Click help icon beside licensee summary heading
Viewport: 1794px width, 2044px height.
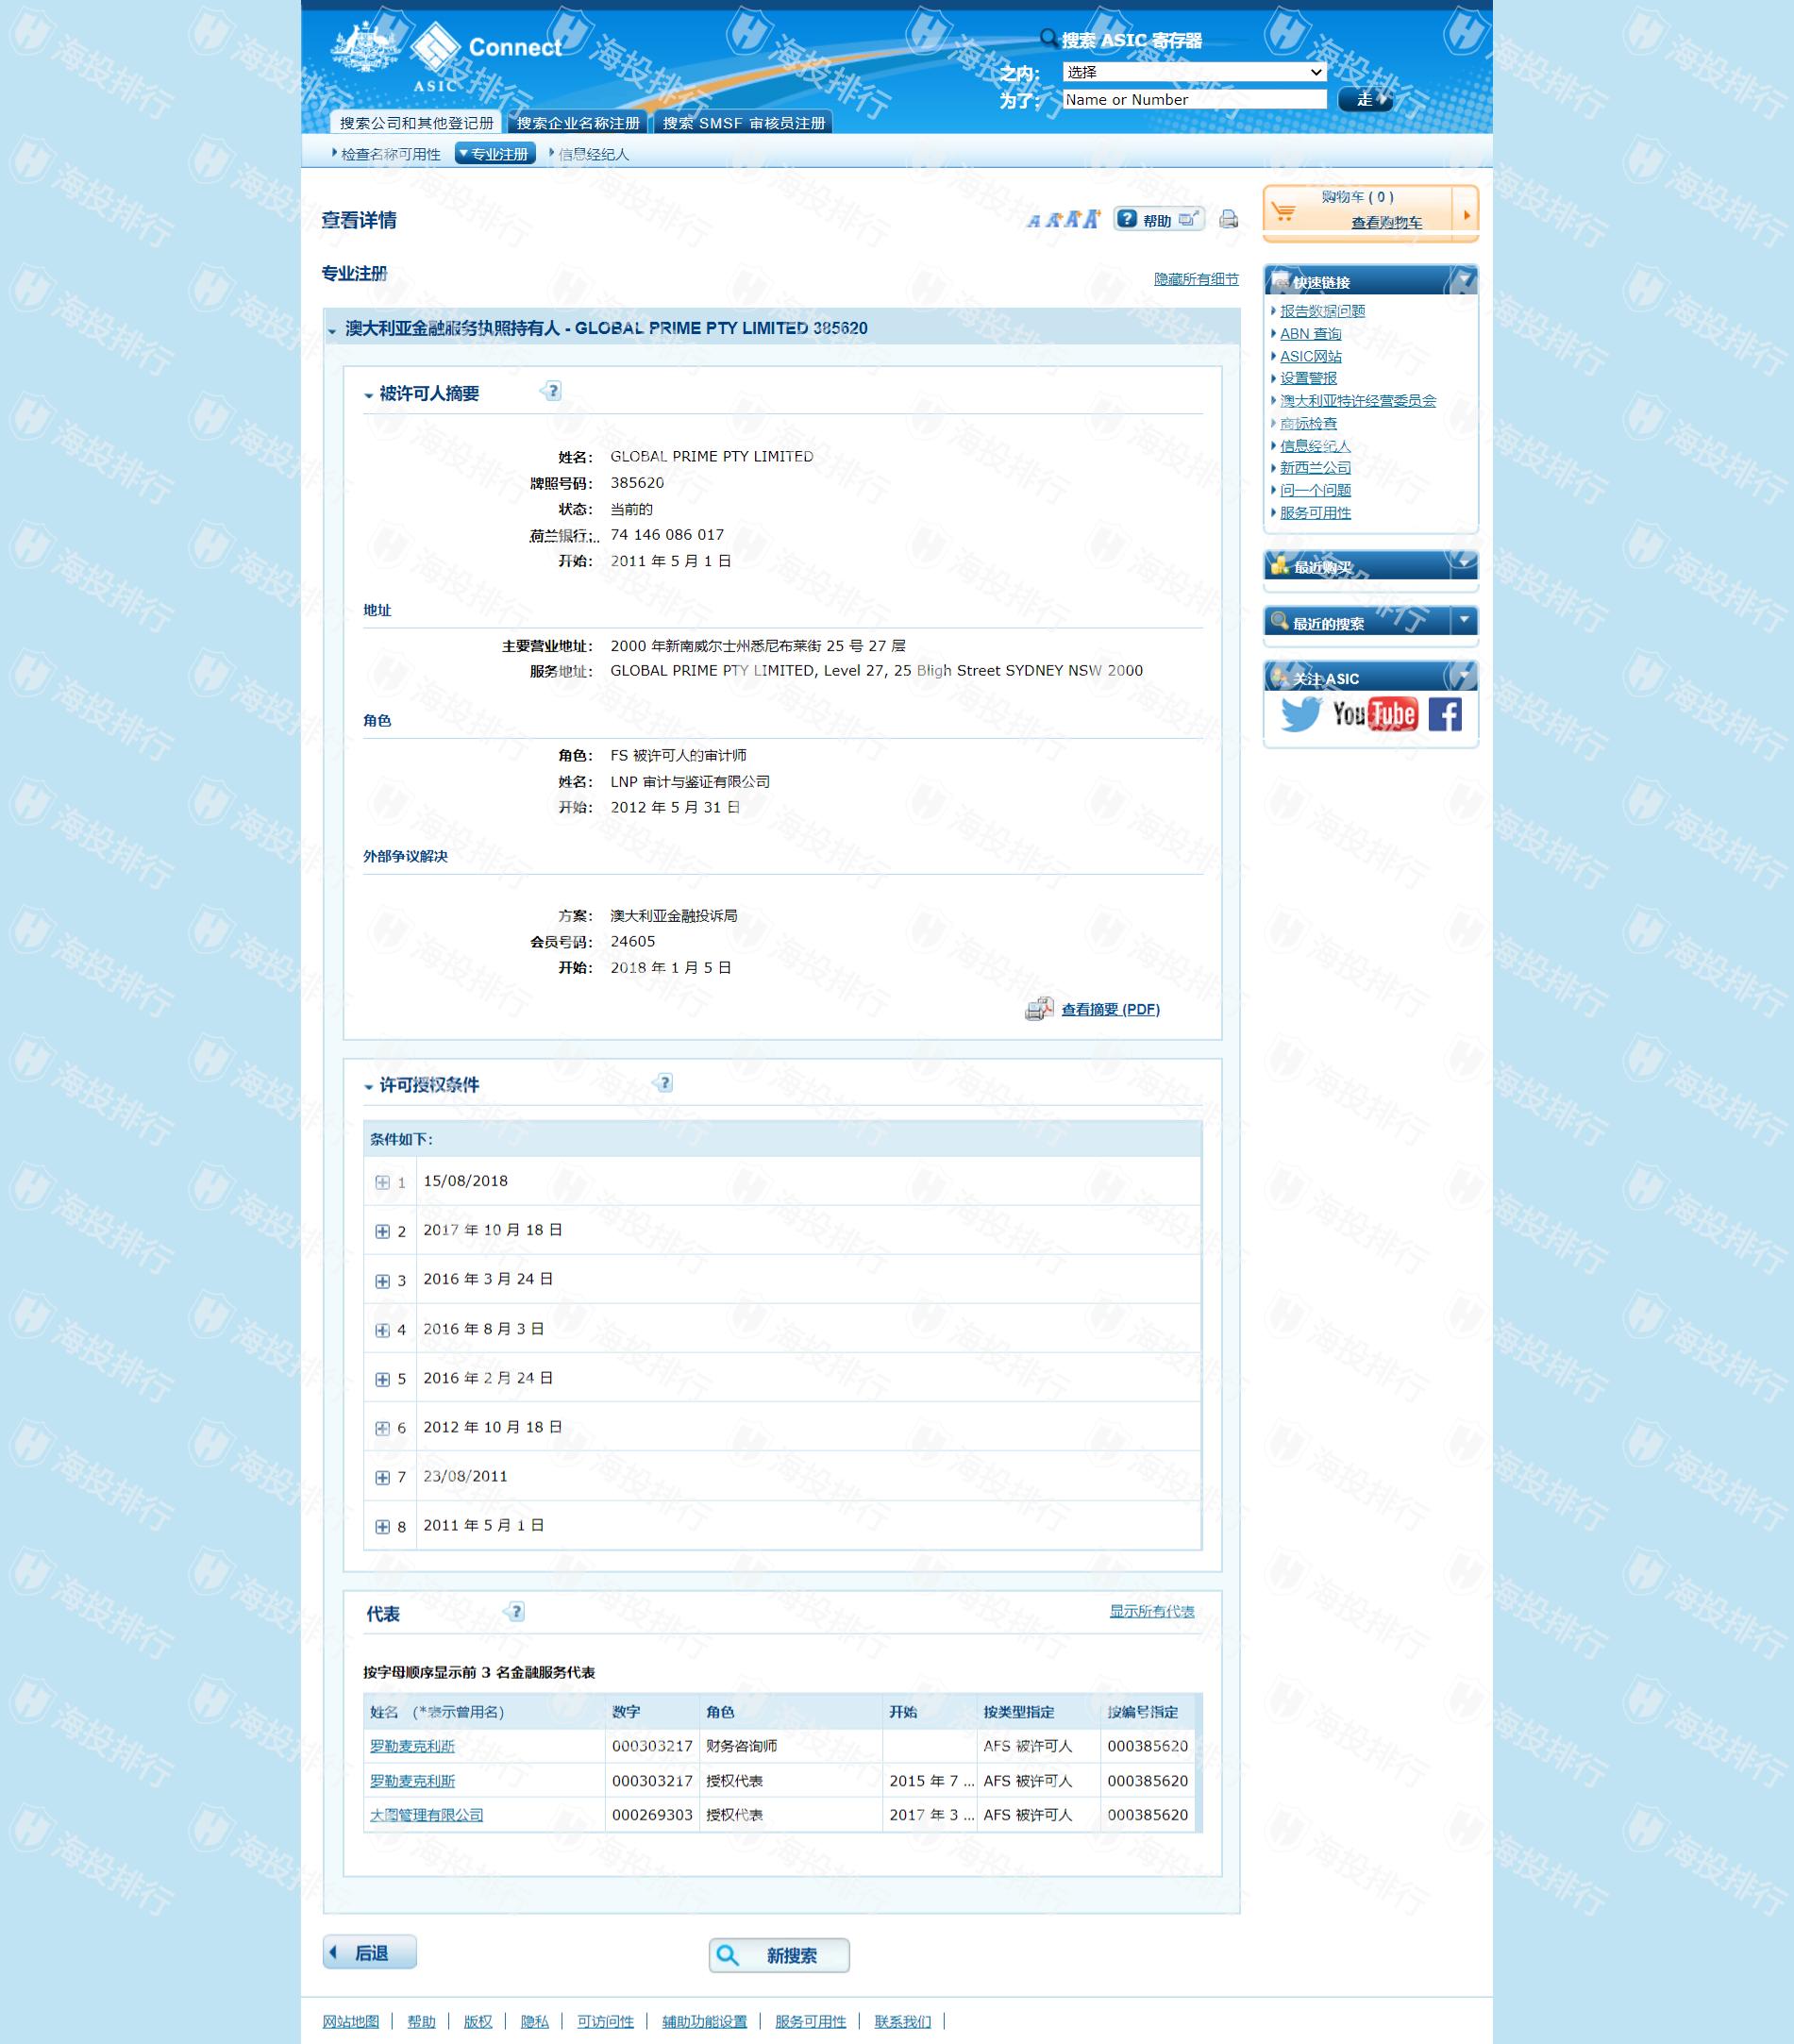(552, 391)
